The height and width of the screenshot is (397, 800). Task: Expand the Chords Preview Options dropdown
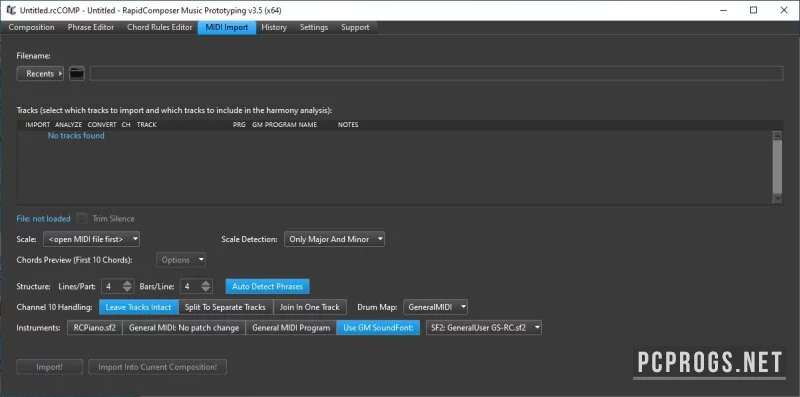click(181, 260)
